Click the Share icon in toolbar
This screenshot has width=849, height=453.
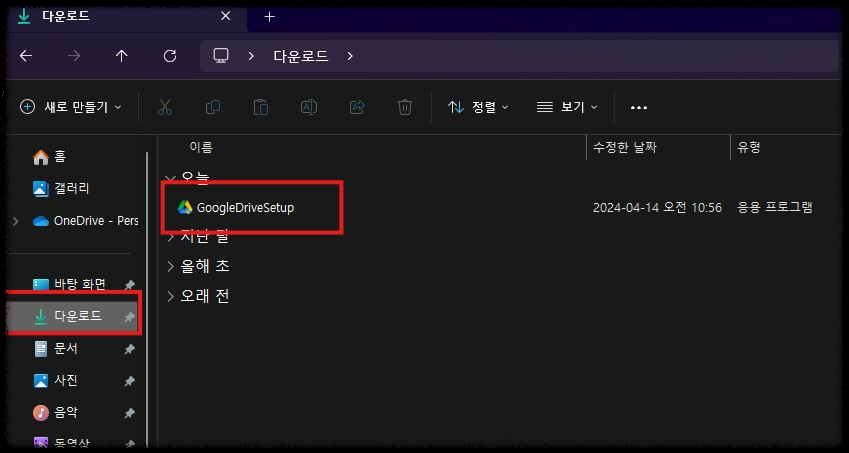click(357, 107)
